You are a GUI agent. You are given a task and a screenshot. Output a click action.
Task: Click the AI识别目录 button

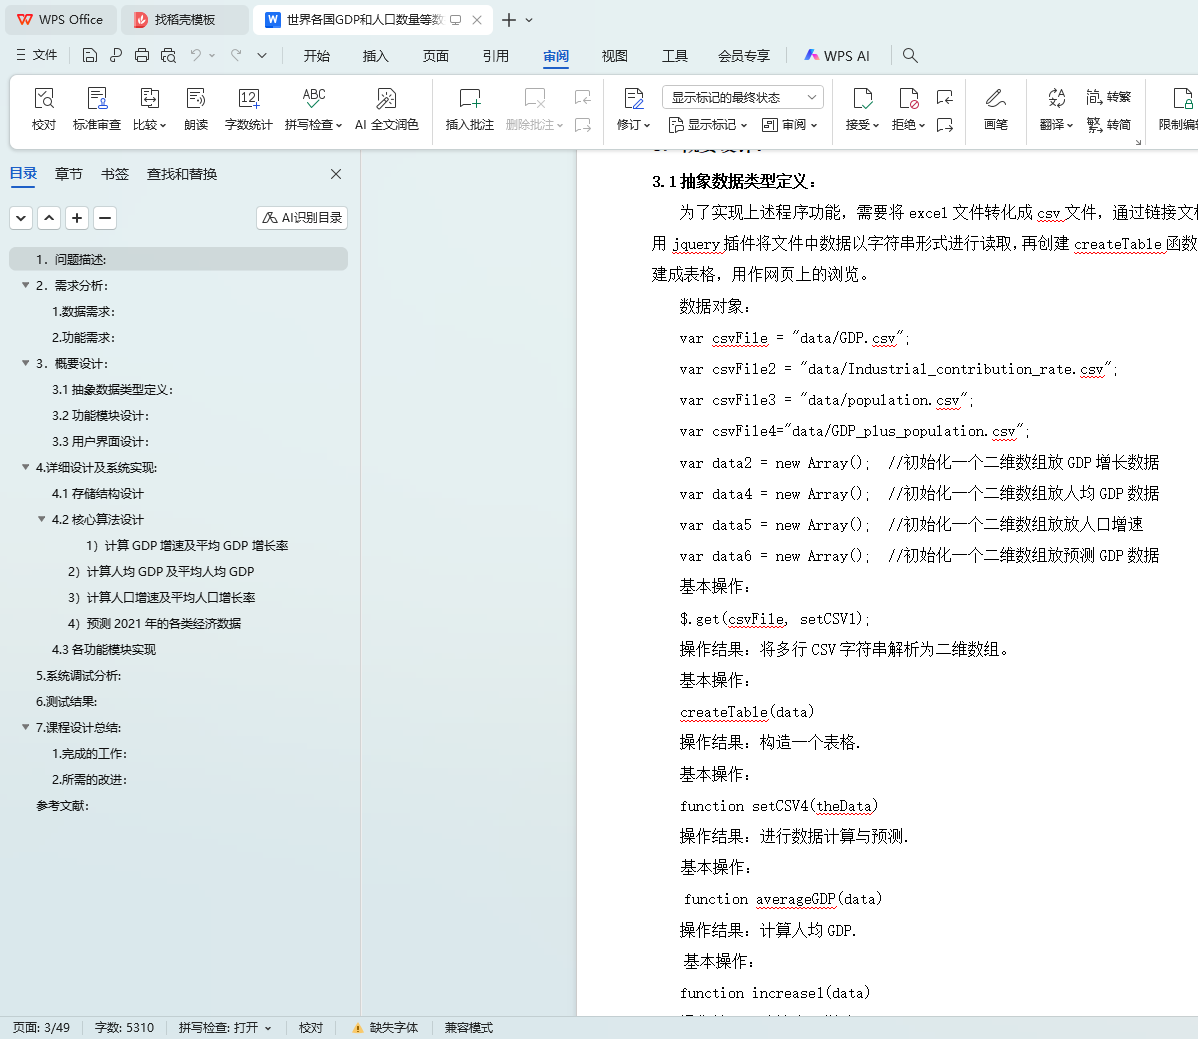tap(301, 217)
